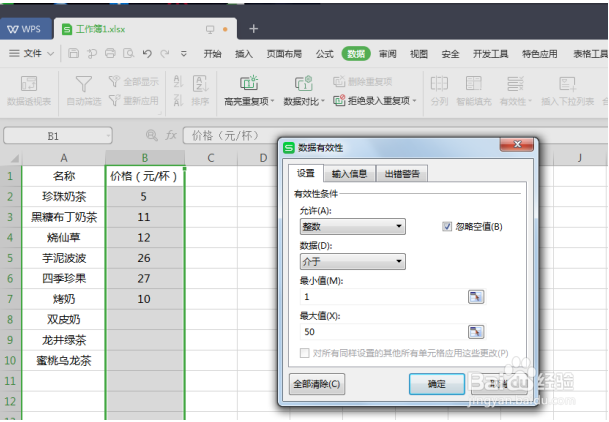Click the range picker icon beside 最小值
Viewport: 609px width, 422px height.
point(476,297)
